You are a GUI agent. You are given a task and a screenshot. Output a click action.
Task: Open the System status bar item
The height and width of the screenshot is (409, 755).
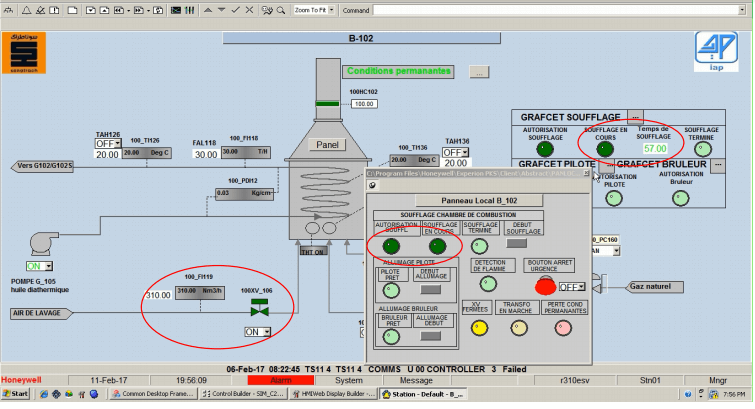(349, 380)
